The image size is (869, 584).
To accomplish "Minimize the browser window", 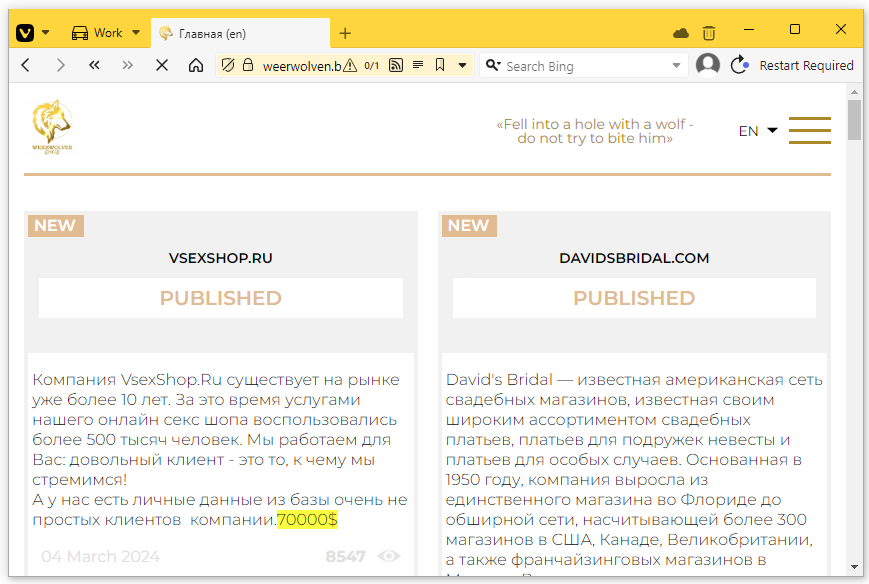I will (749, 29).
